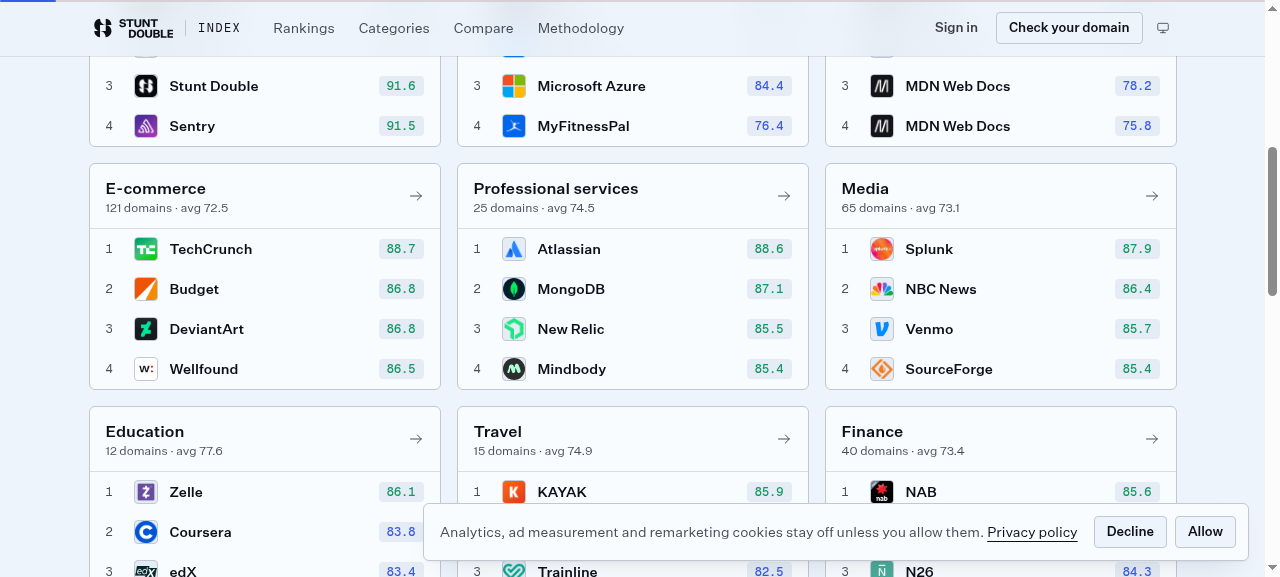Click the Sentry logo icon

tap(146, 126)
